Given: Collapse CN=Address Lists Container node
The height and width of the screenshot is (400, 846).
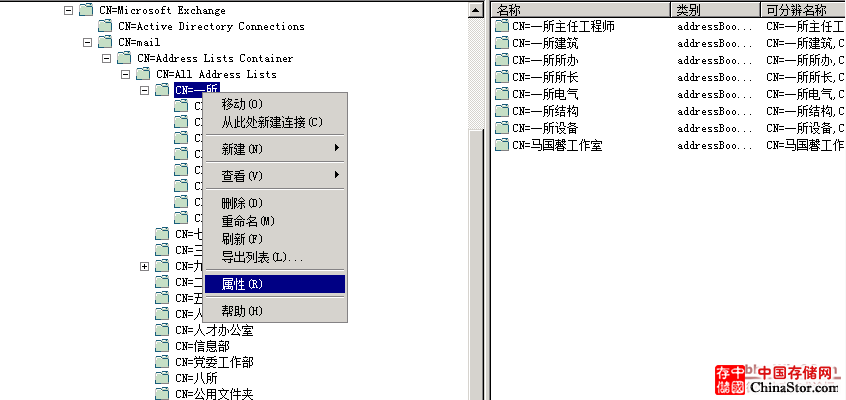Looking at the screenshot, I should point(106,58).
